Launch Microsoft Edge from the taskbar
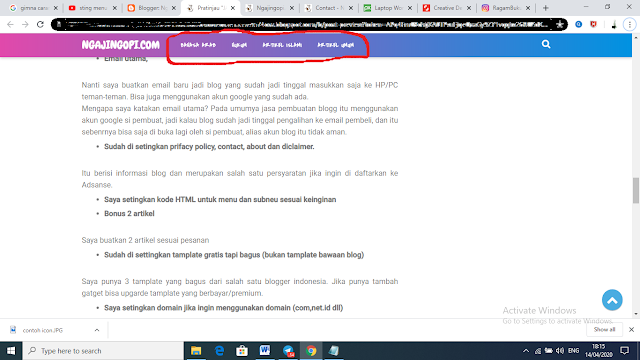 pos(219,351)
